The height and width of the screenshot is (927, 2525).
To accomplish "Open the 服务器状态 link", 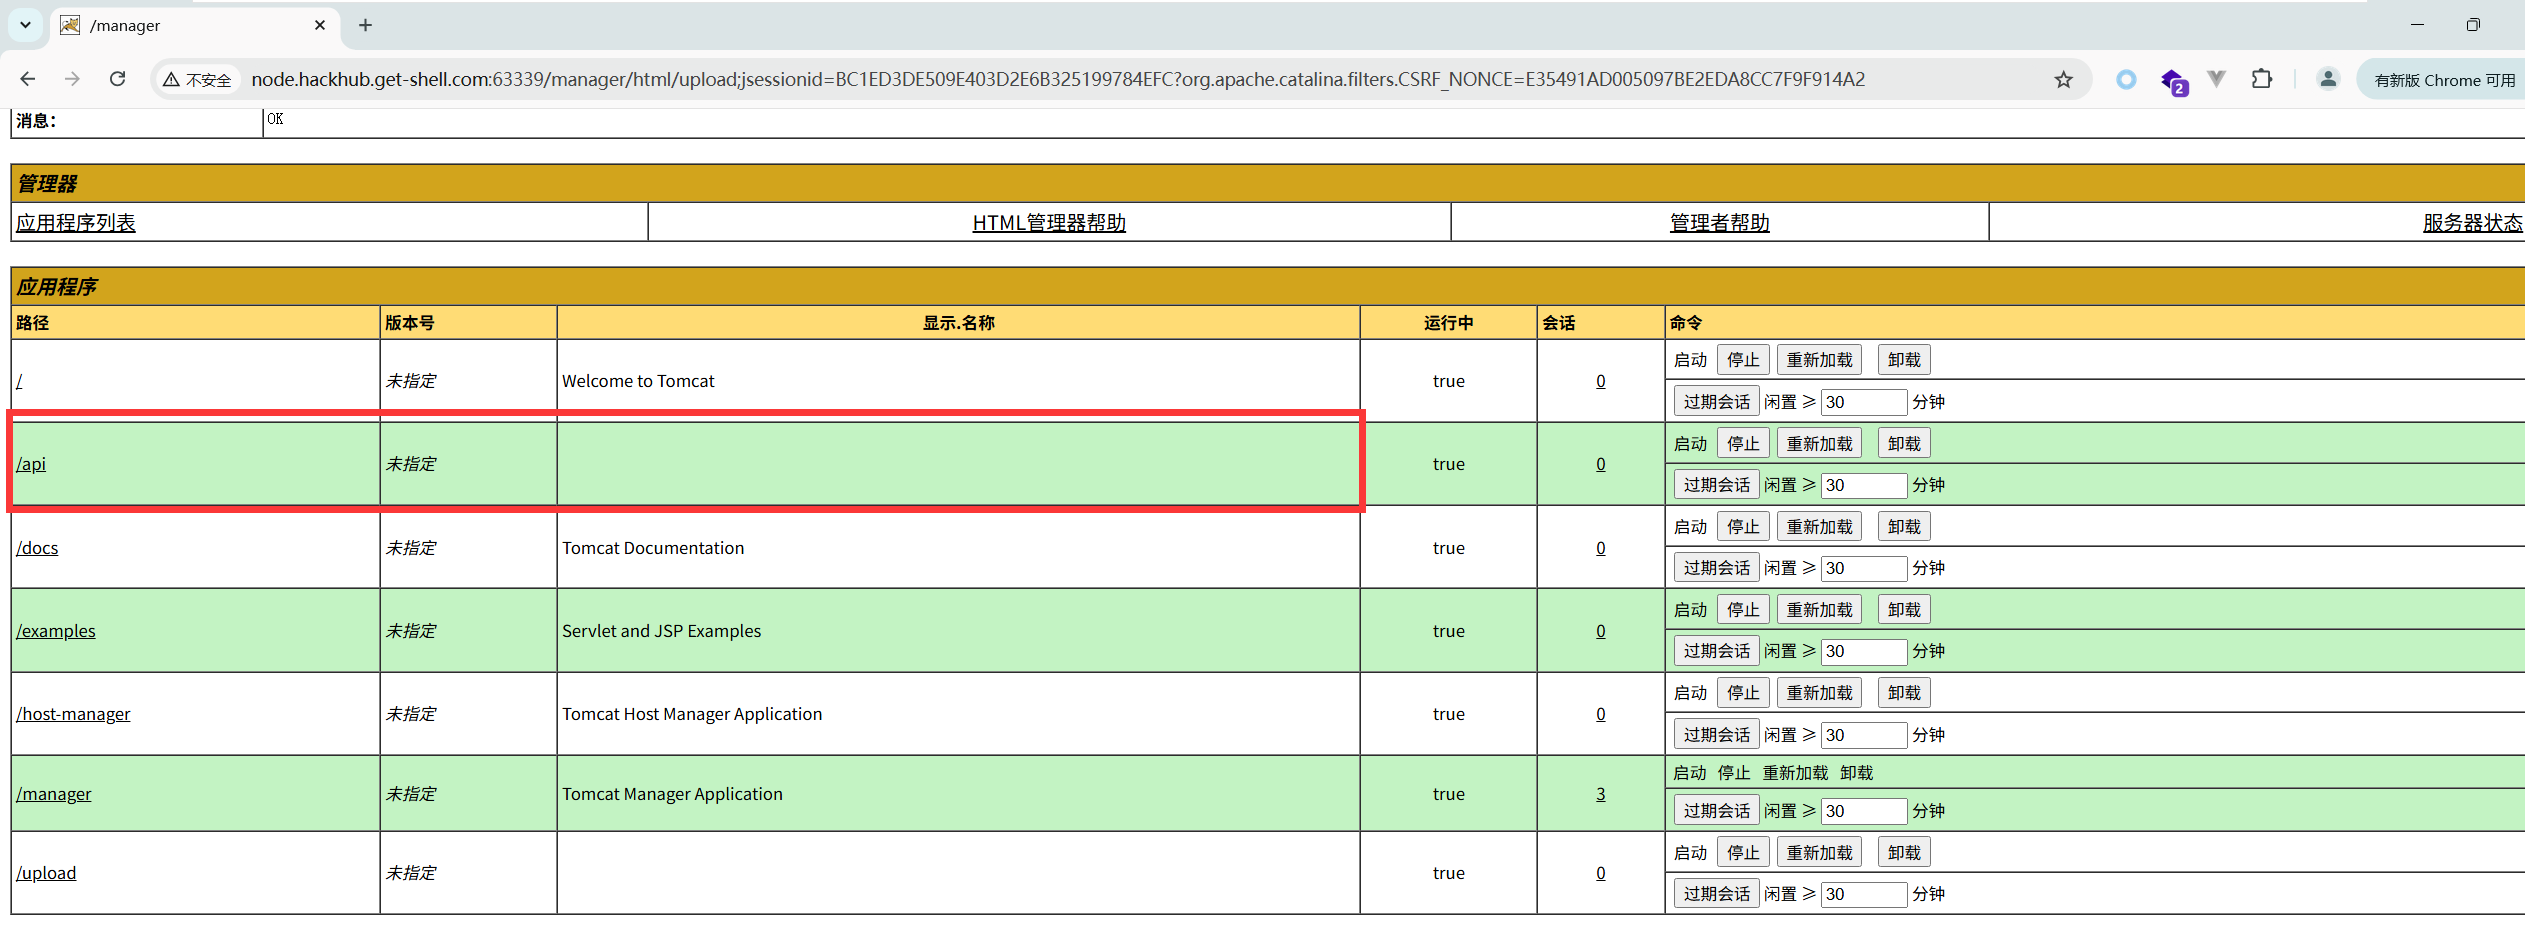I will tap(2471, 222).
